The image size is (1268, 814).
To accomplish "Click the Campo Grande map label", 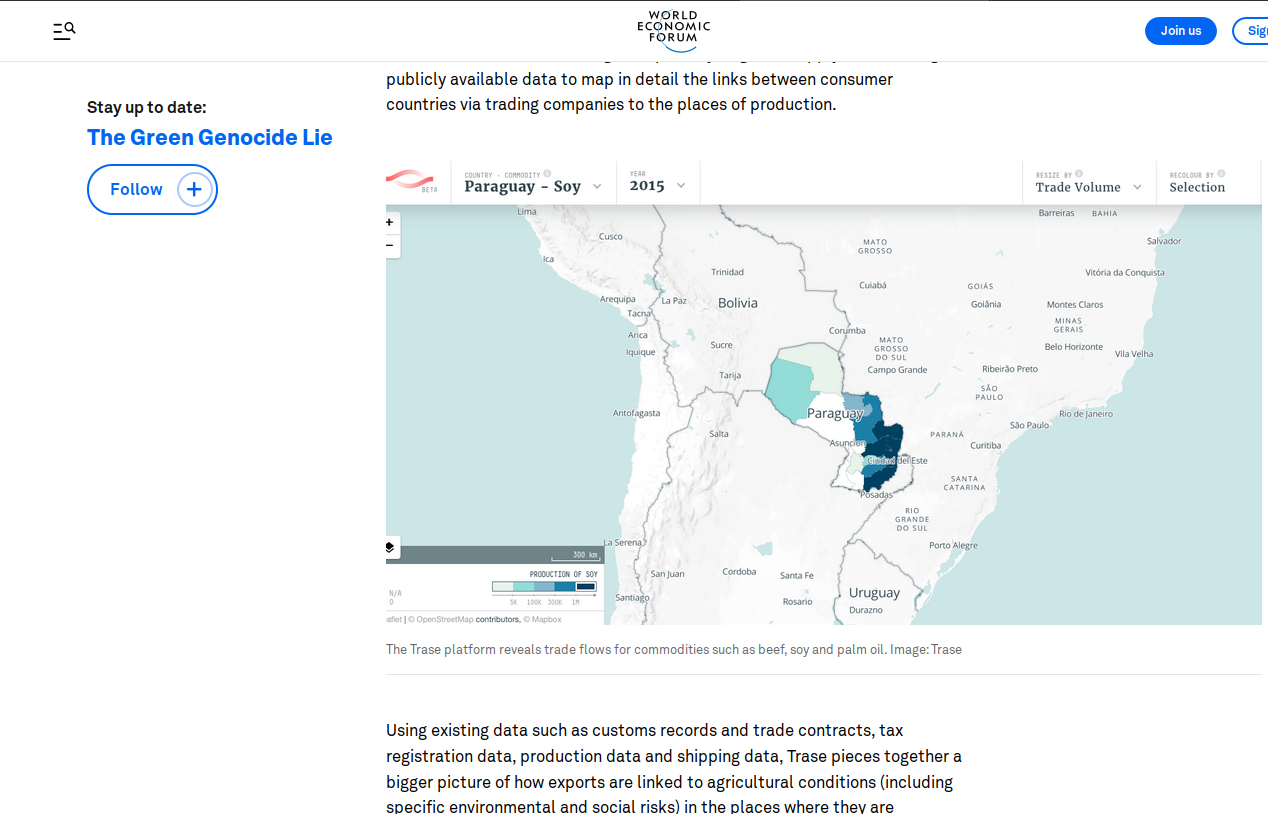I will (x=897, y=370).
